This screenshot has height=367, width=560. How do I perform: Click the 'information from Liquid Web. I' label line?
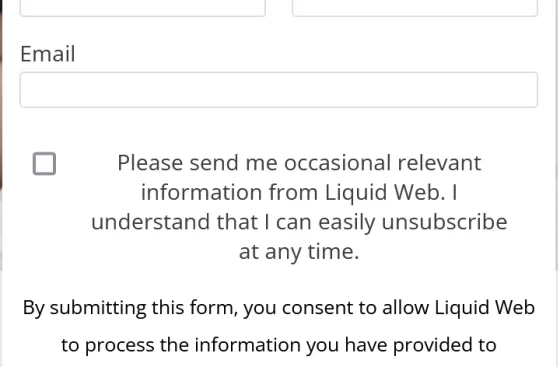click(299, 192)
